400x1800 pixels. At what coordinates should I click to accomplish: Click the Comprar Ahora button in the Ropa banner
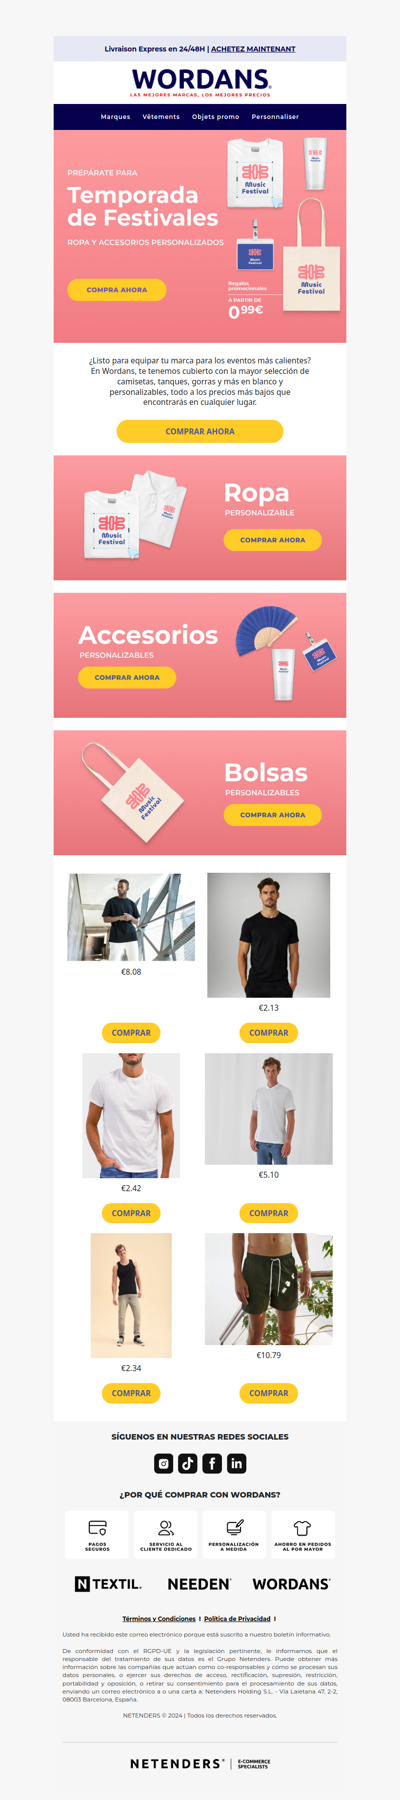pos(273,540)
